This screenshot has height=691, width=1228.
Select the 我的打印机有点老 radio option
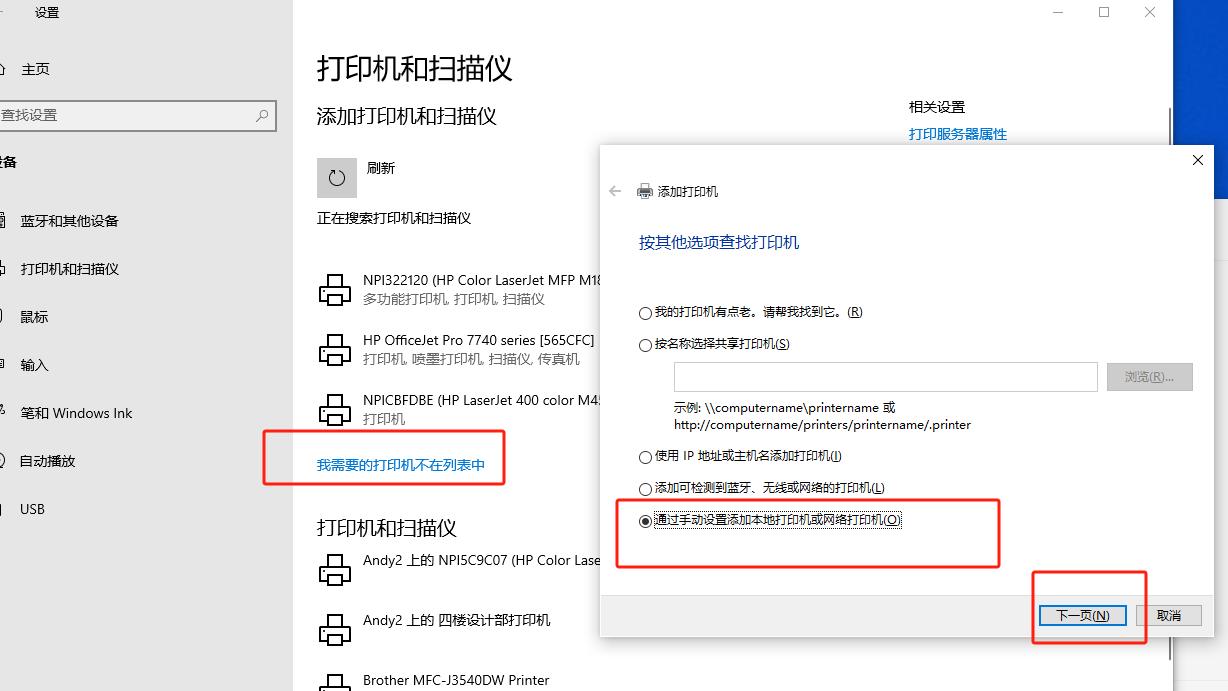645,312
